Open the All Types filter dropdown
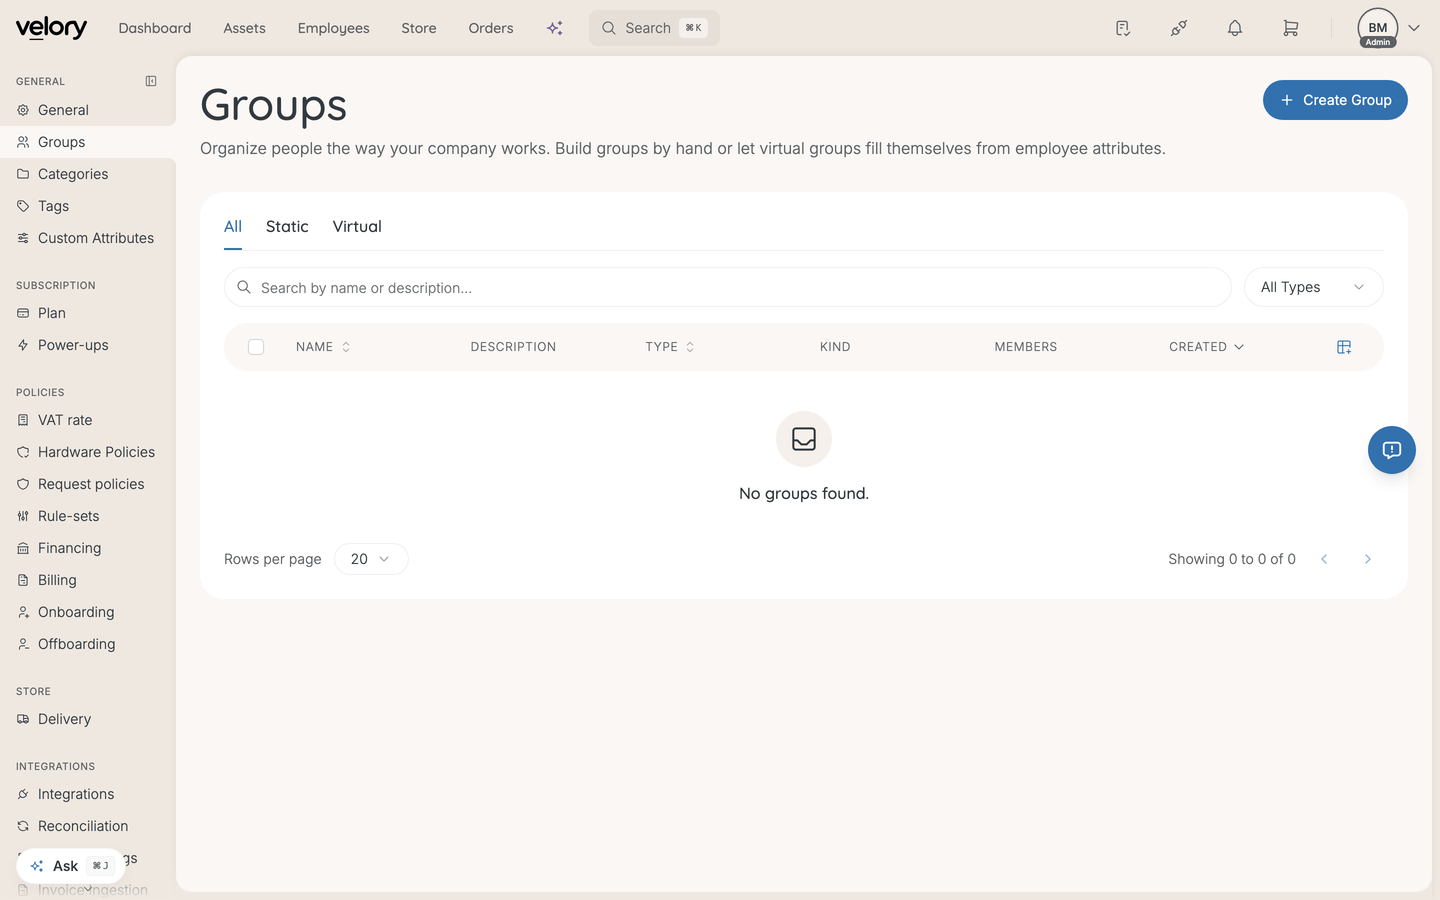 [1313, 287]
